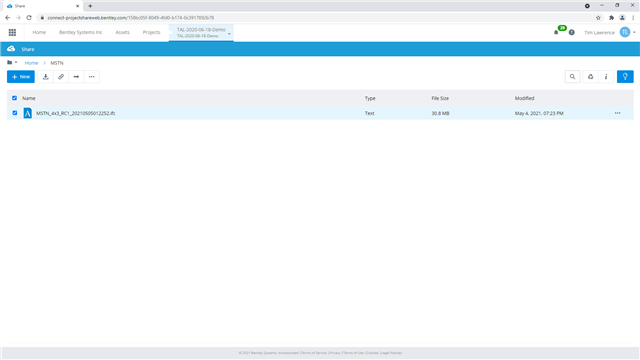640x360 pixels.
Task: Sort by the Name column header
Action: [x=29, y=98]
